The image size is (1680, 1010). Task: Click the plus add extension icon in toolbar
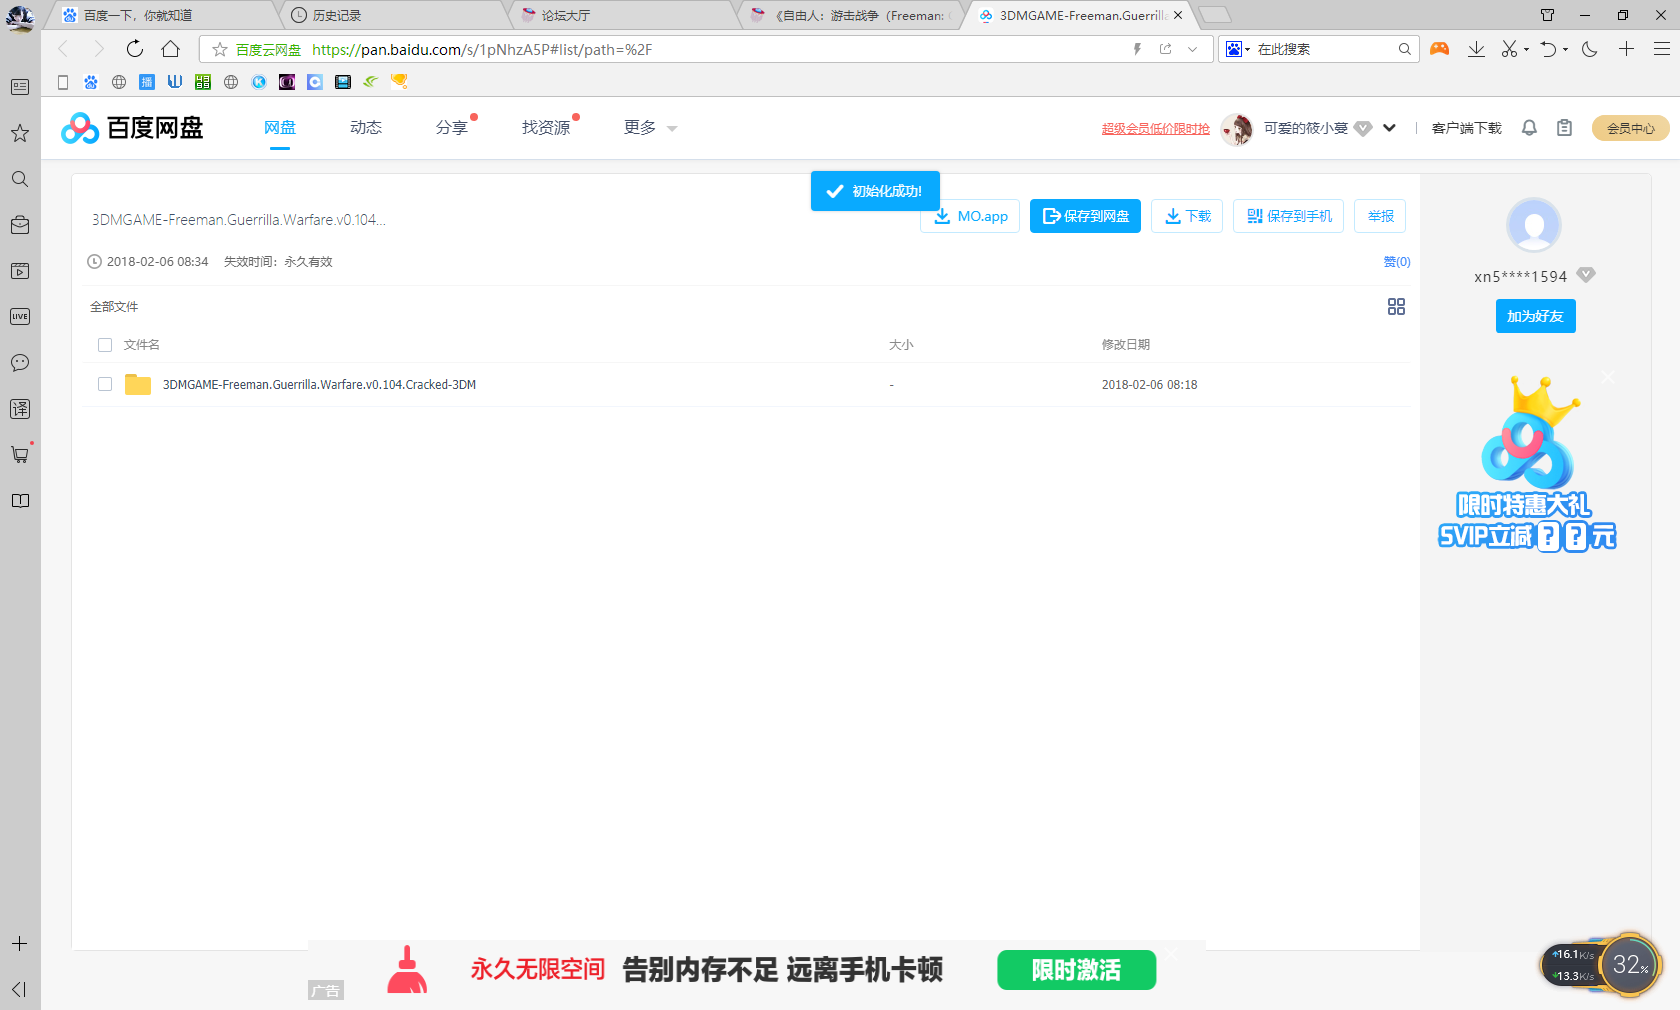pyautogui.click(x=1627, y=49)
